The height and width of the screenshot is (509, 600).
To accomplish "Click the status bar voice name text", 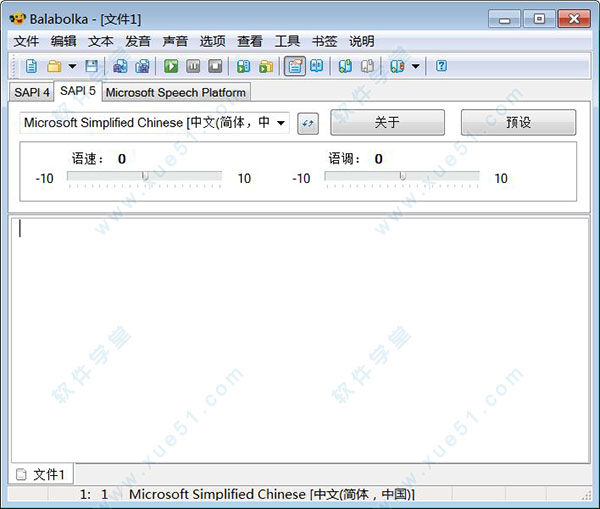I will [x=272, y=494].
